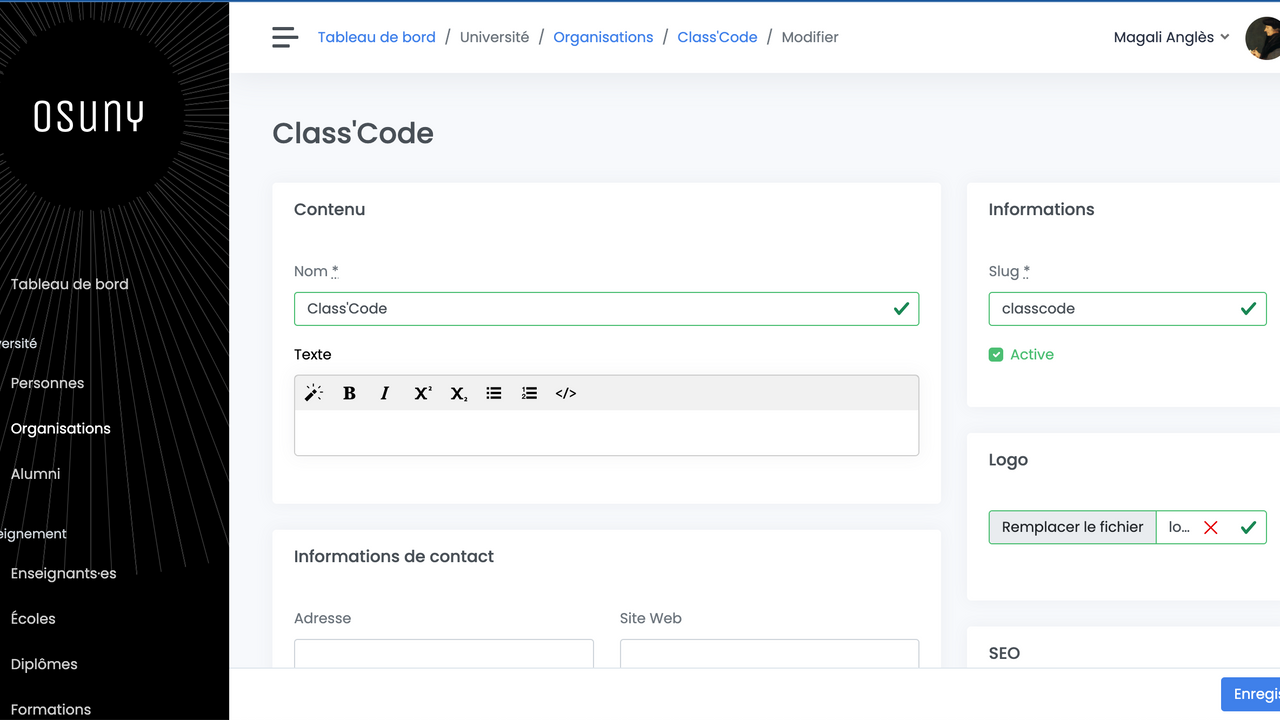
Task: Insert an unordered bullet list
Action: 494,393
